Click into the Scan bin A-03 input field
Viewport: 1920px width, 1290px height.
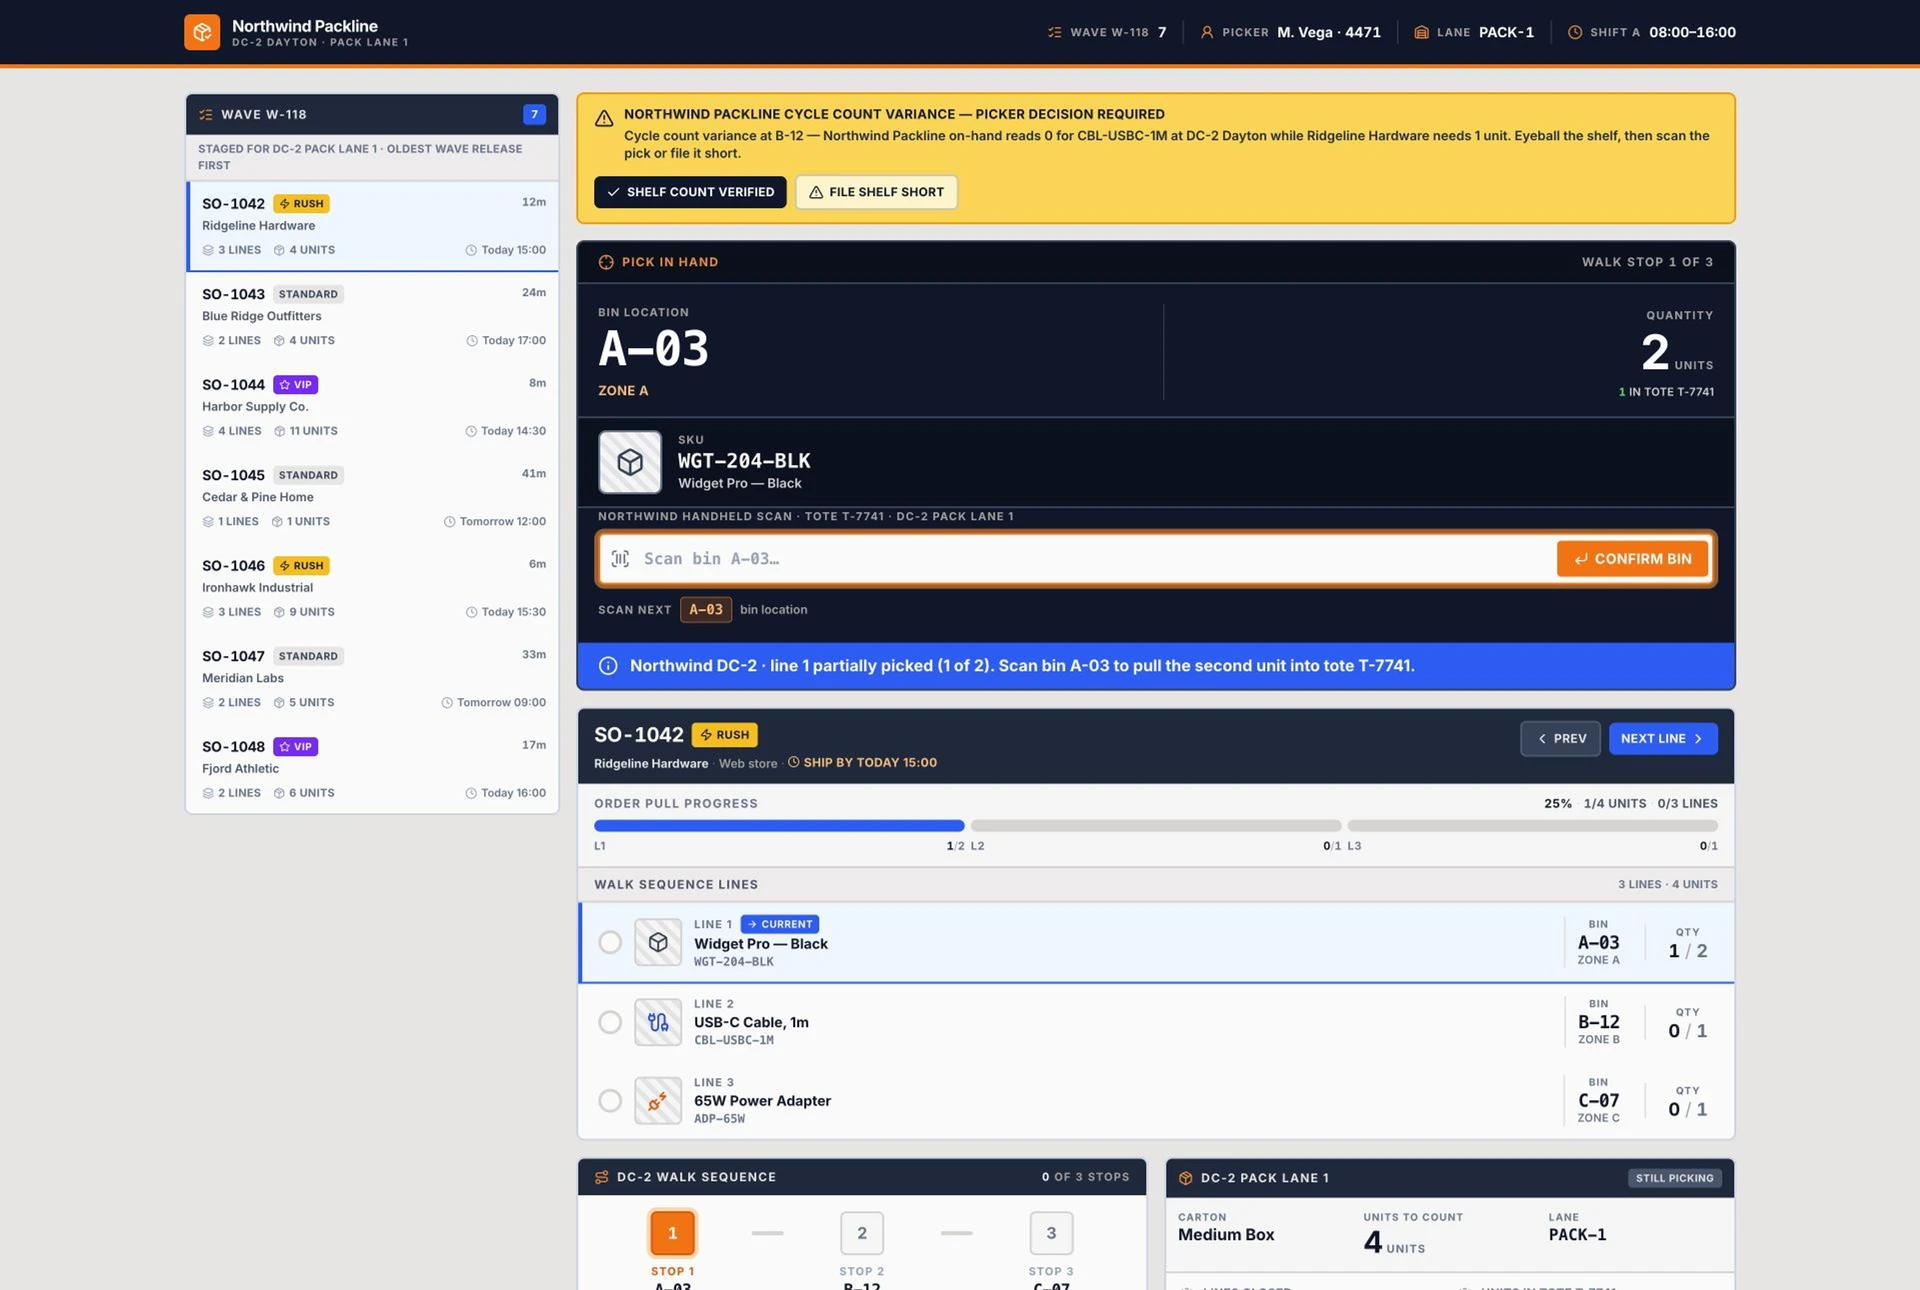coord(1095,559)
